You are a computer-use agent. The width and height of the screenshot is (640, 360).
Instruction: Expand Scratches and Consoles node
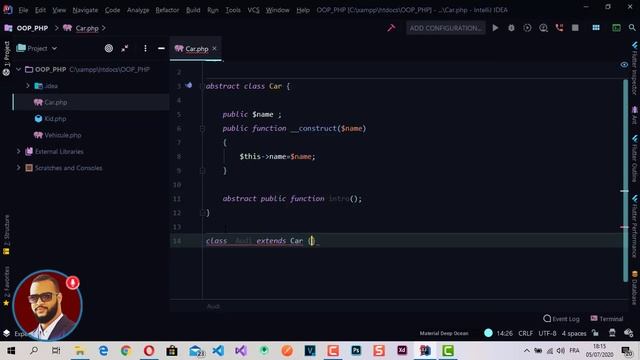[x=18, y=168]
